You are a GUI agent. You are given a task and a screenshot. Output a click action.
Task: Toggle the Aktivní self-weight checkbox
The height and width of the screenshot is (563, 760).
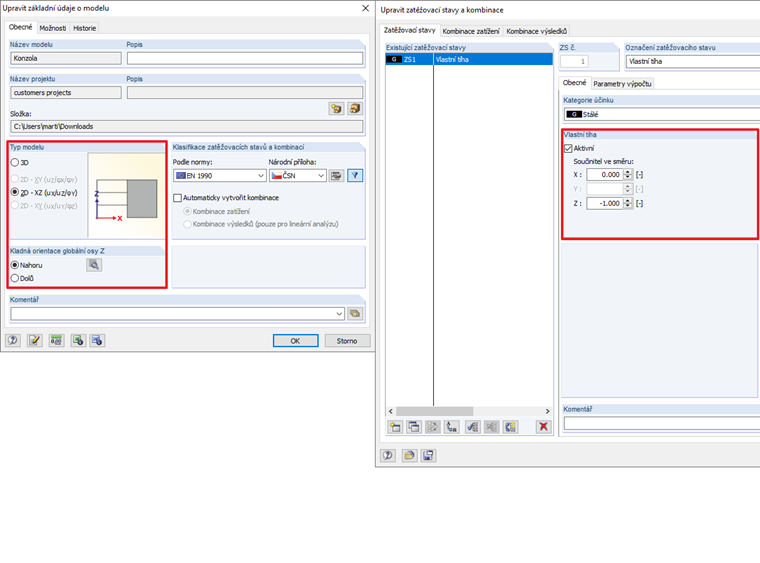click(568, 148)
